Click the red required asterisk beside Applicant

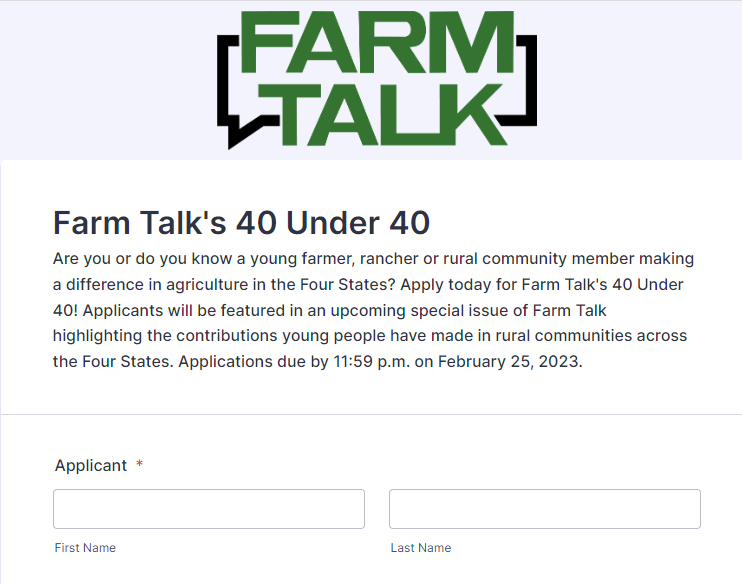tap(140, 463)
